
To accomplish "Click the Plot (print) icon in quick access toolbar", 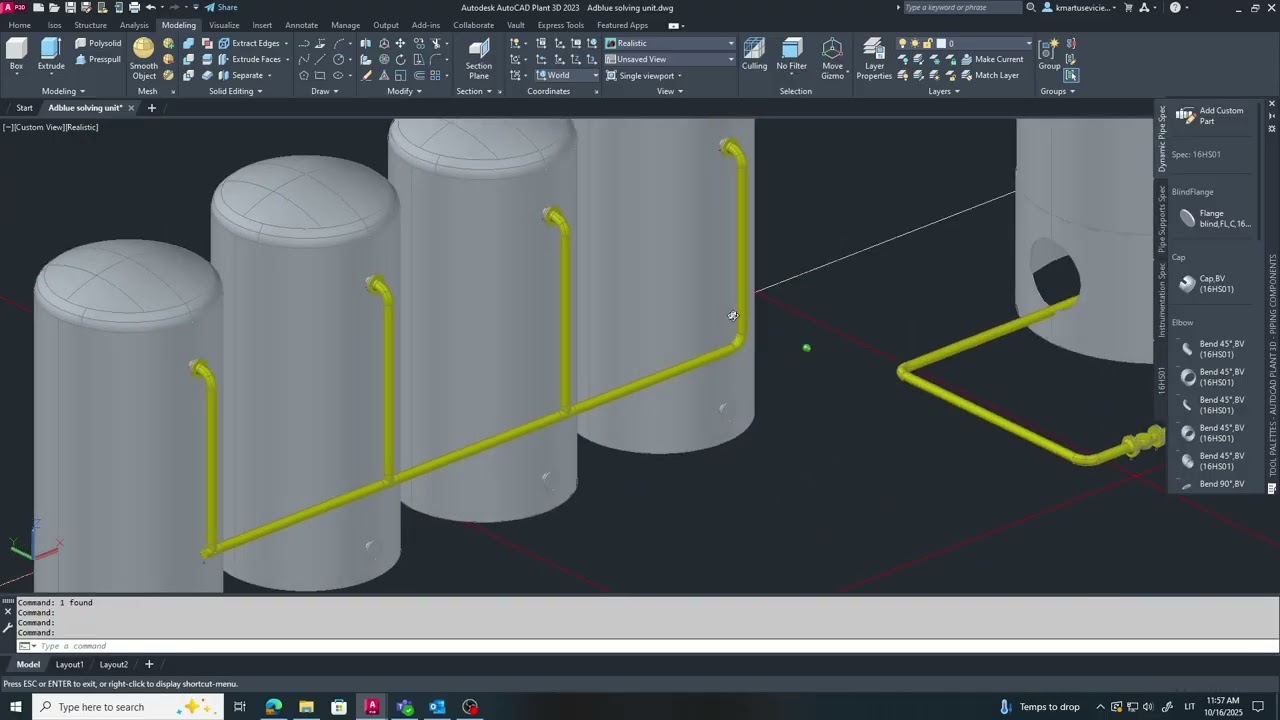I will (134, 7).
